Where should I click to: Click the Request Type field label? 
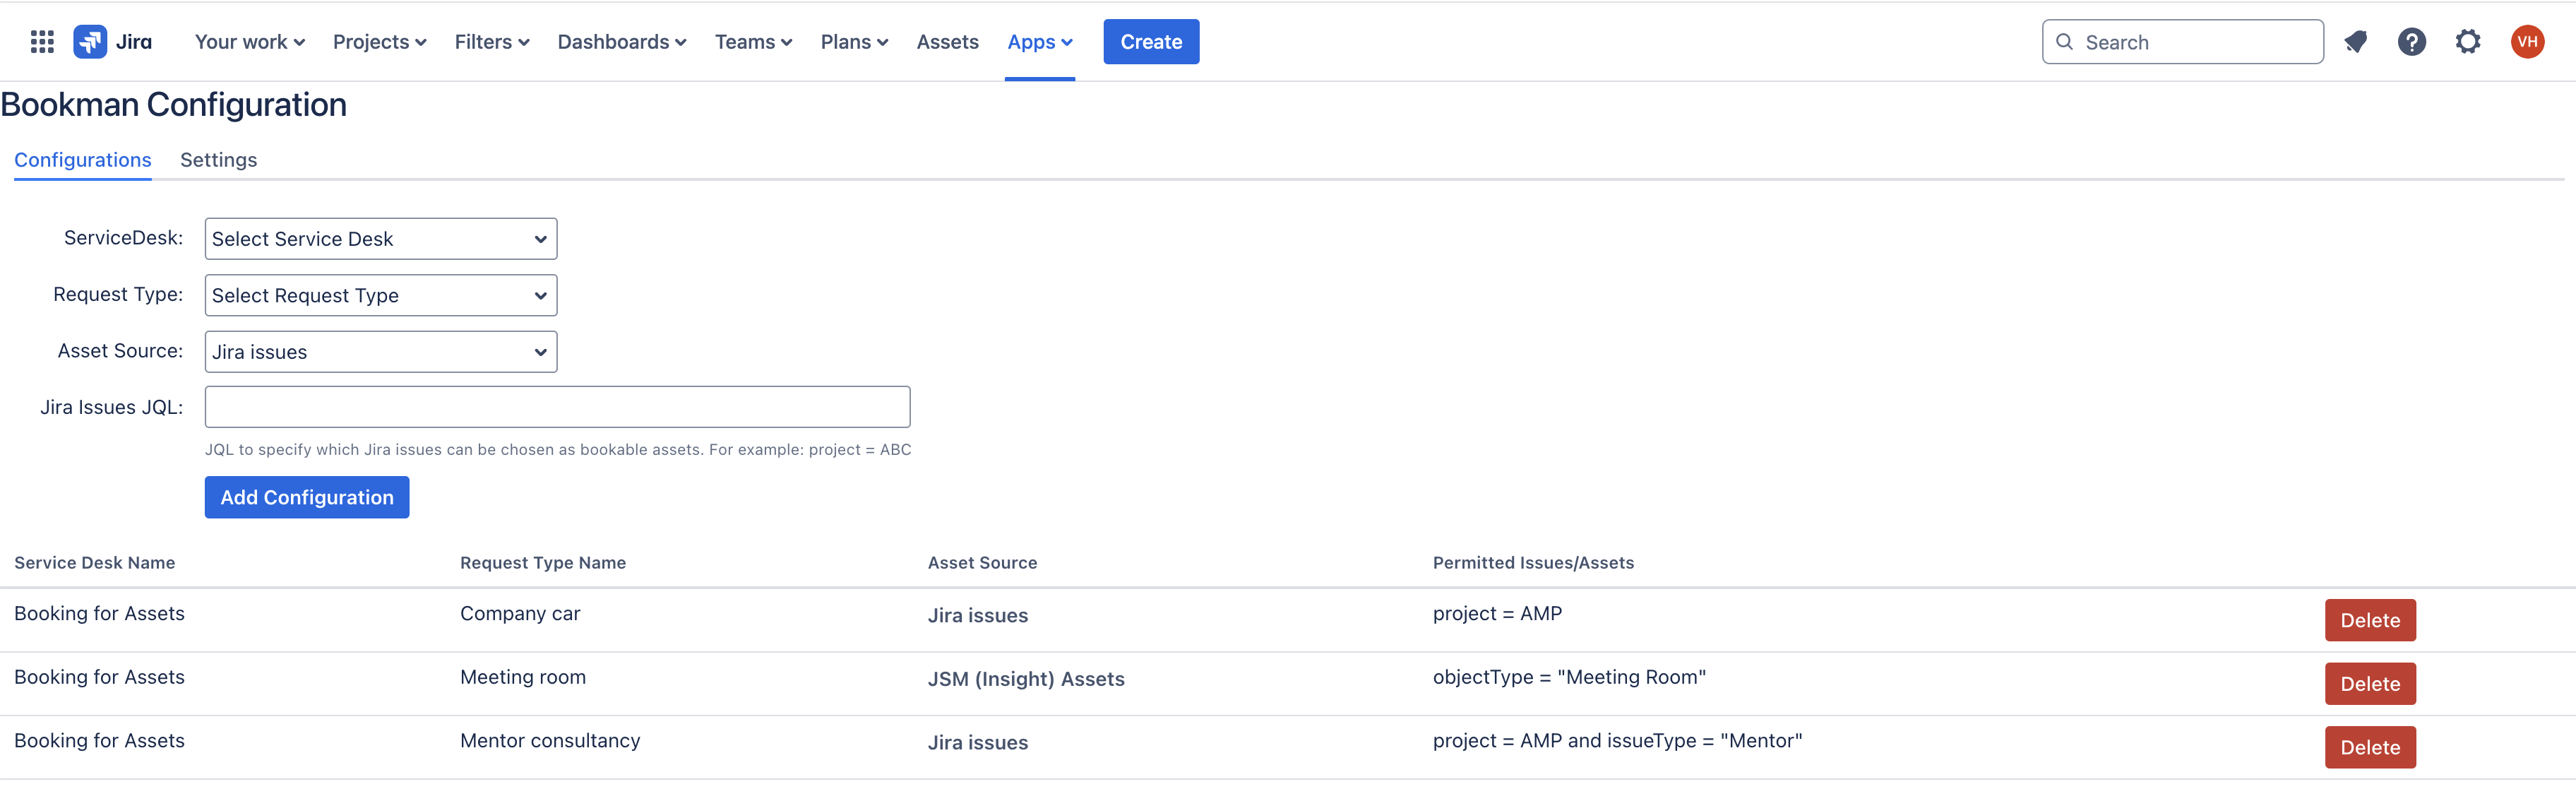pos(118,294)
